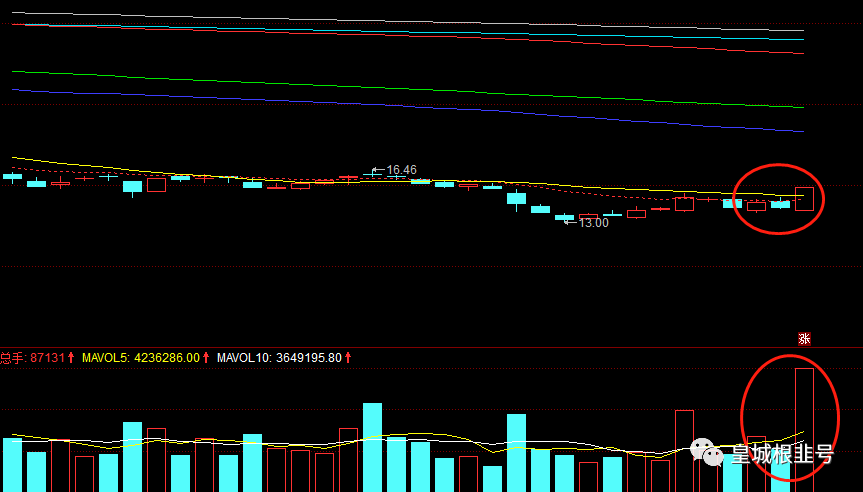
Task: Click the red 涨 marker icon
Action: pos(804,338)
